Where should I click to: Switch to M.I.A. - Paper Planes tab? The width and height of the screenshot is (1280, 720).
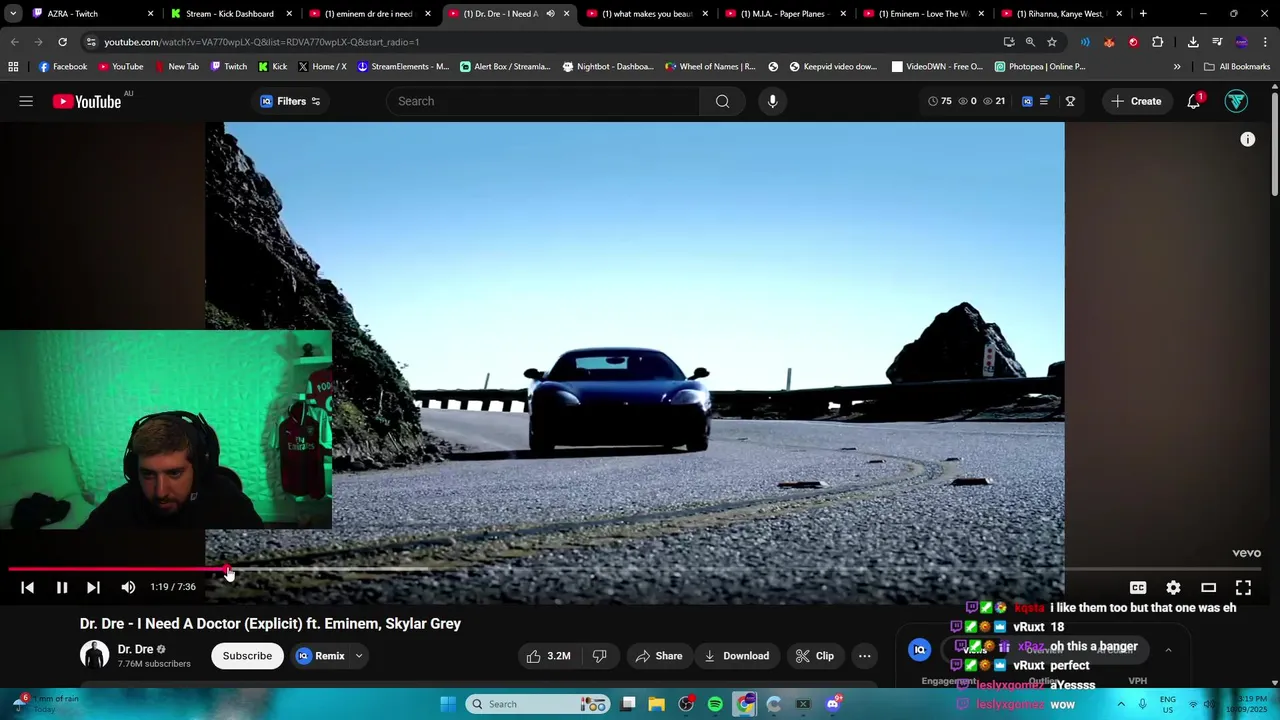click(x=787, y=14)
